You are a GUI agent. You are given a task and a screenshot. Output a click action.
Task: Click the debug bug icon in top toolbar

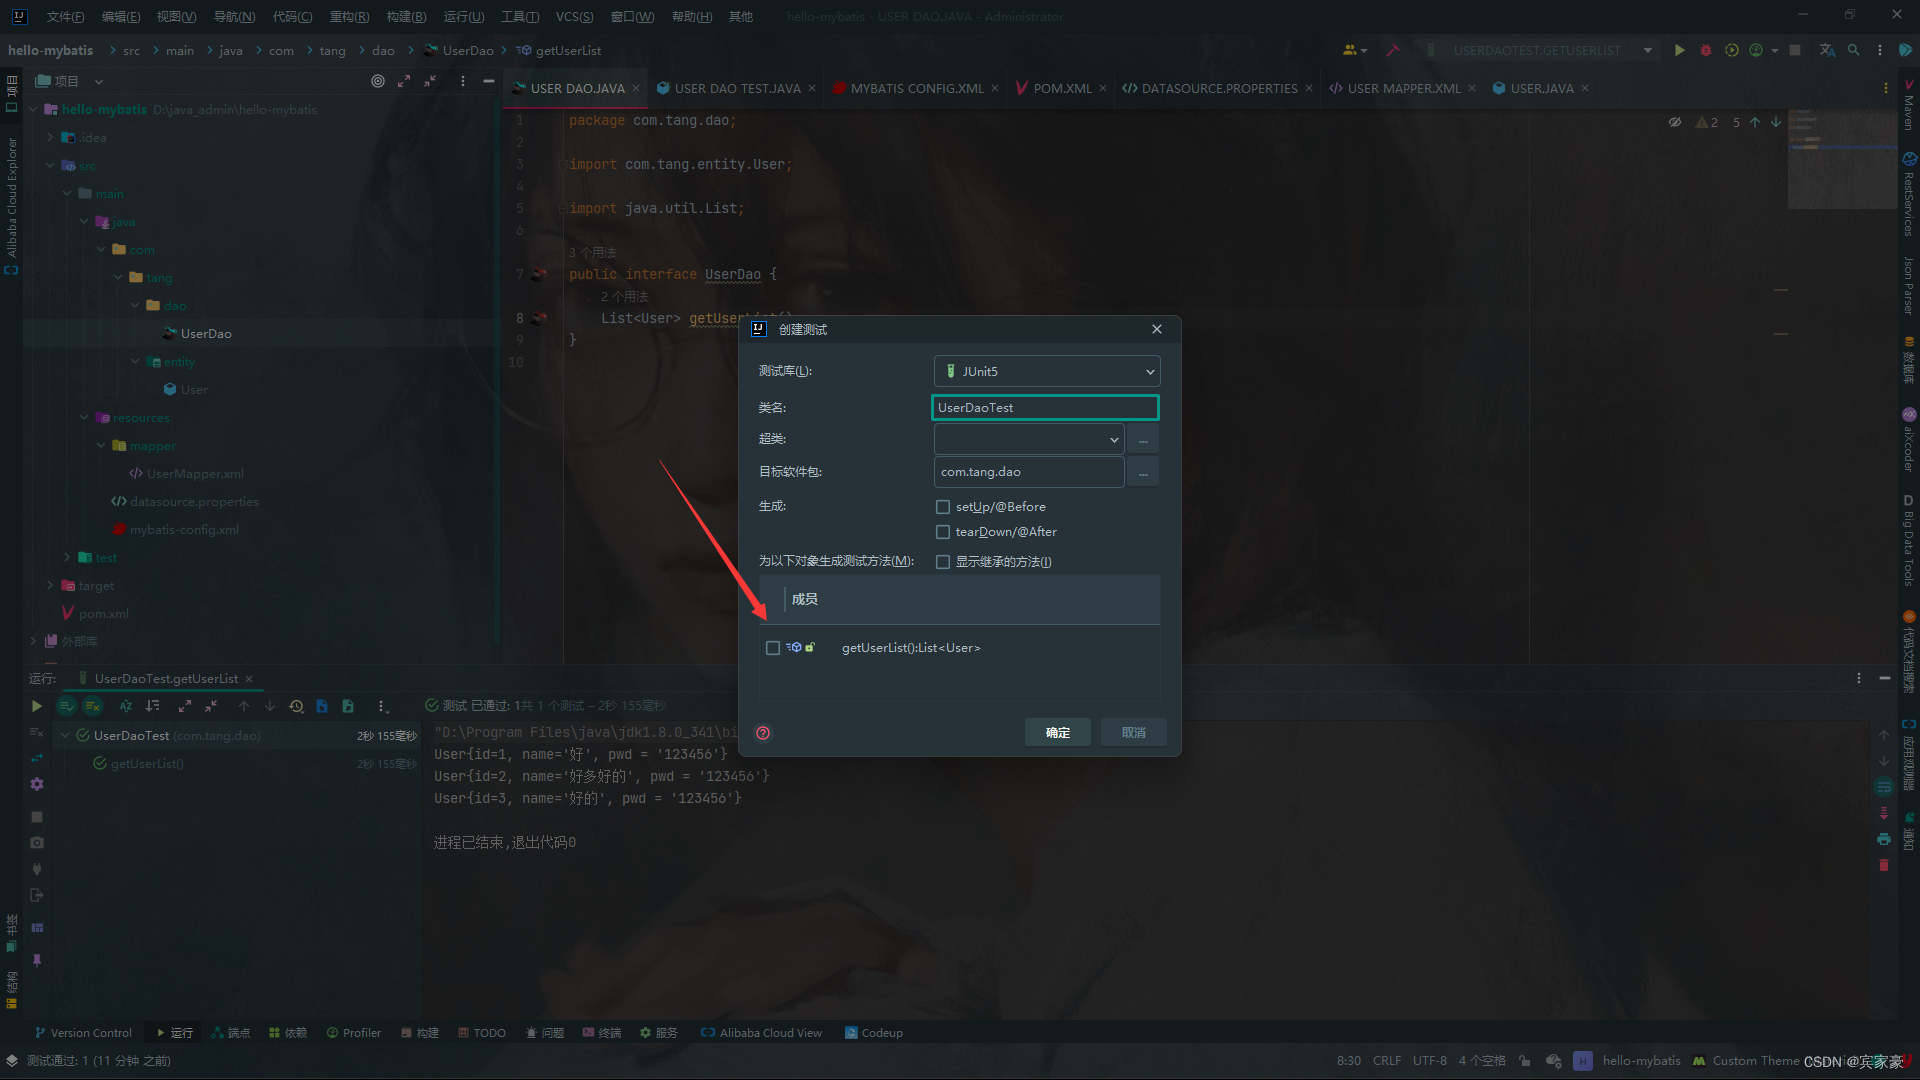(1706, 50)
